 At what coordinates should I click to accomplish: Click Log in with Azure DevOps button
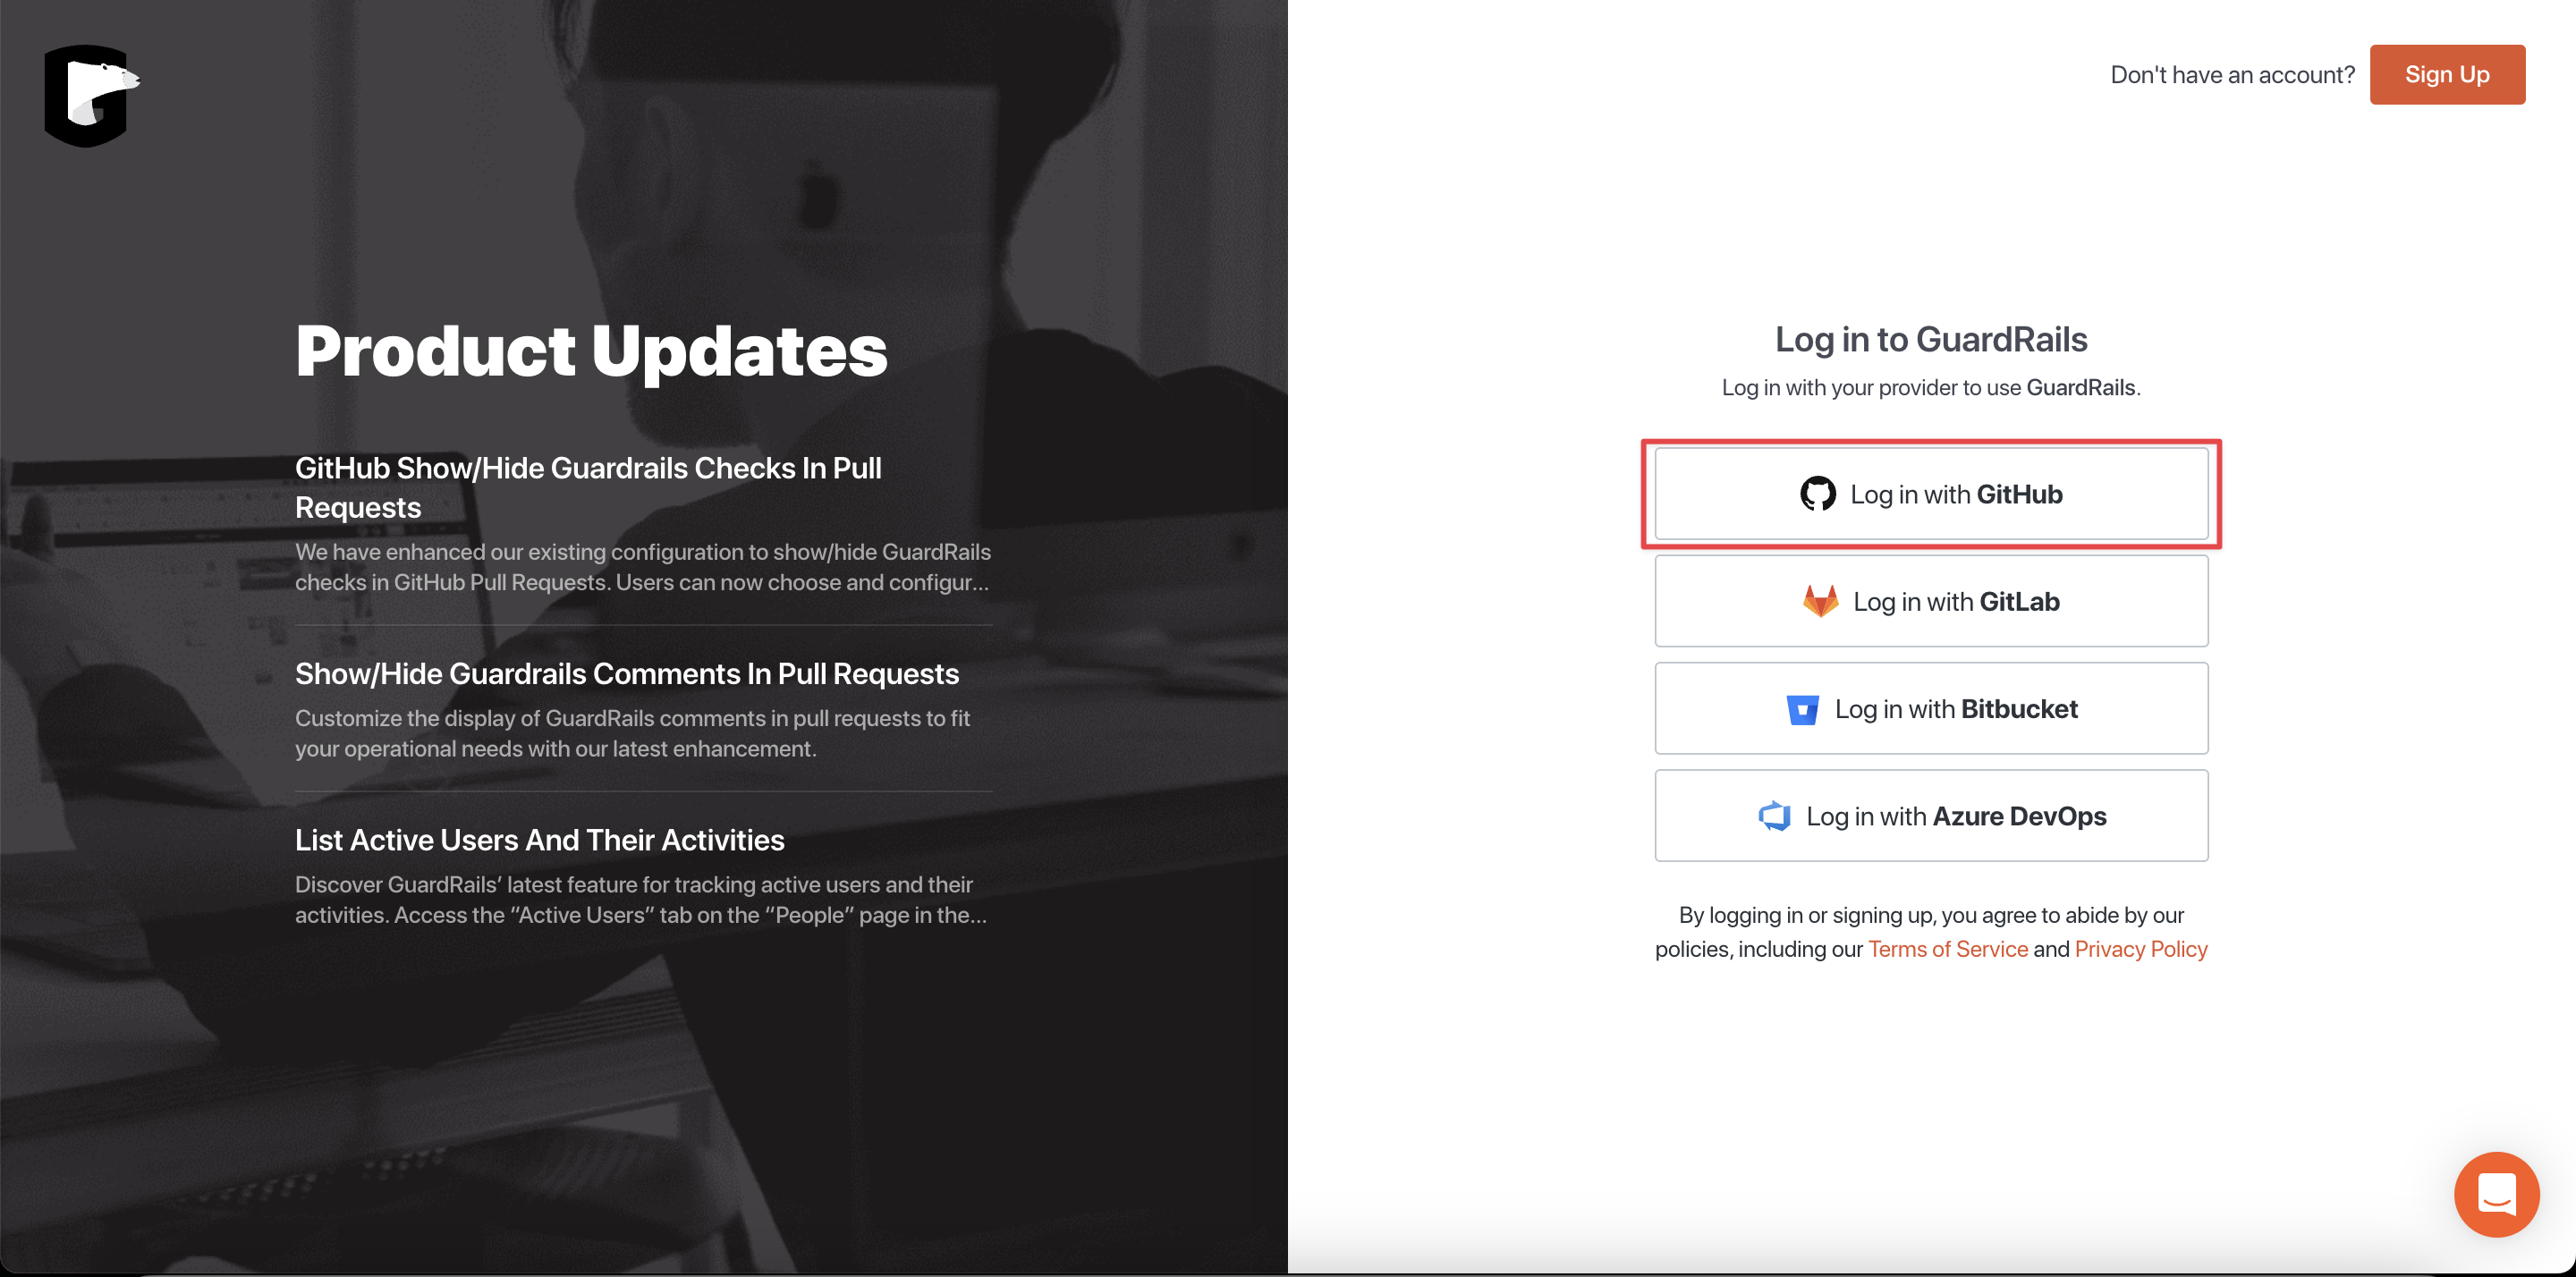1932,816
